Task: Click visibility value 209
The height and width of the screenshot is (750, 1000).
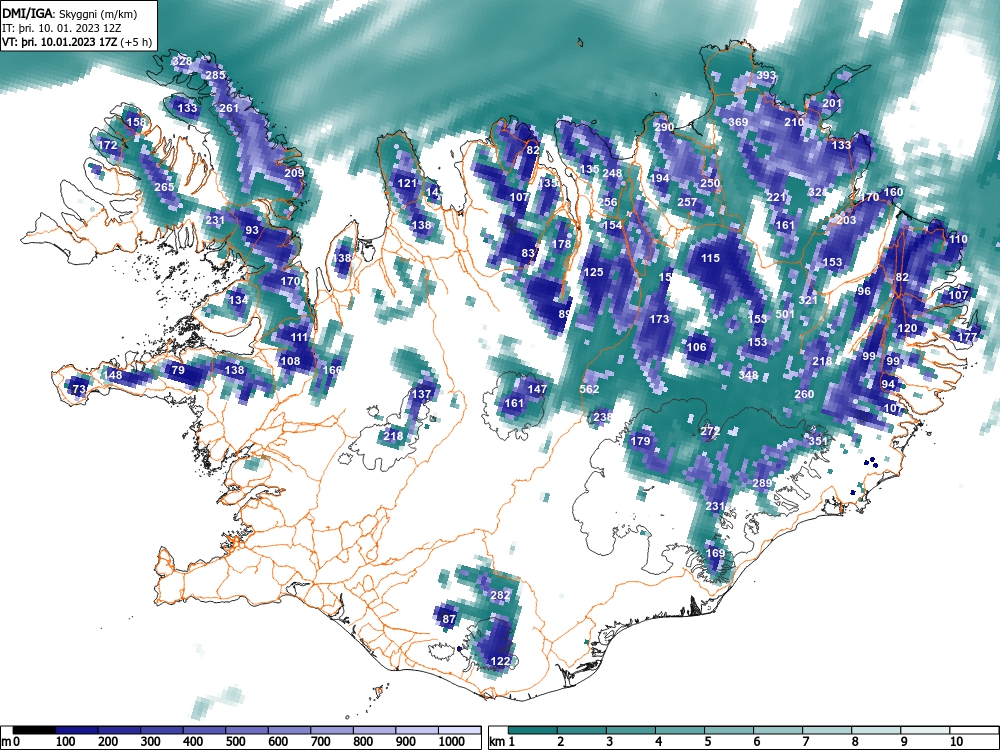Action: (x=294, y=173)
